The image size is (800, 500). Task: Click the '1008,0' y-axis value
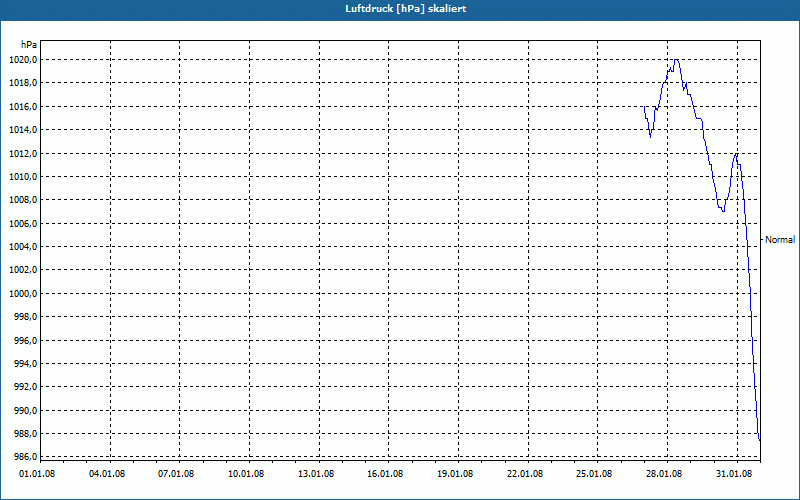tap(23, 200)
